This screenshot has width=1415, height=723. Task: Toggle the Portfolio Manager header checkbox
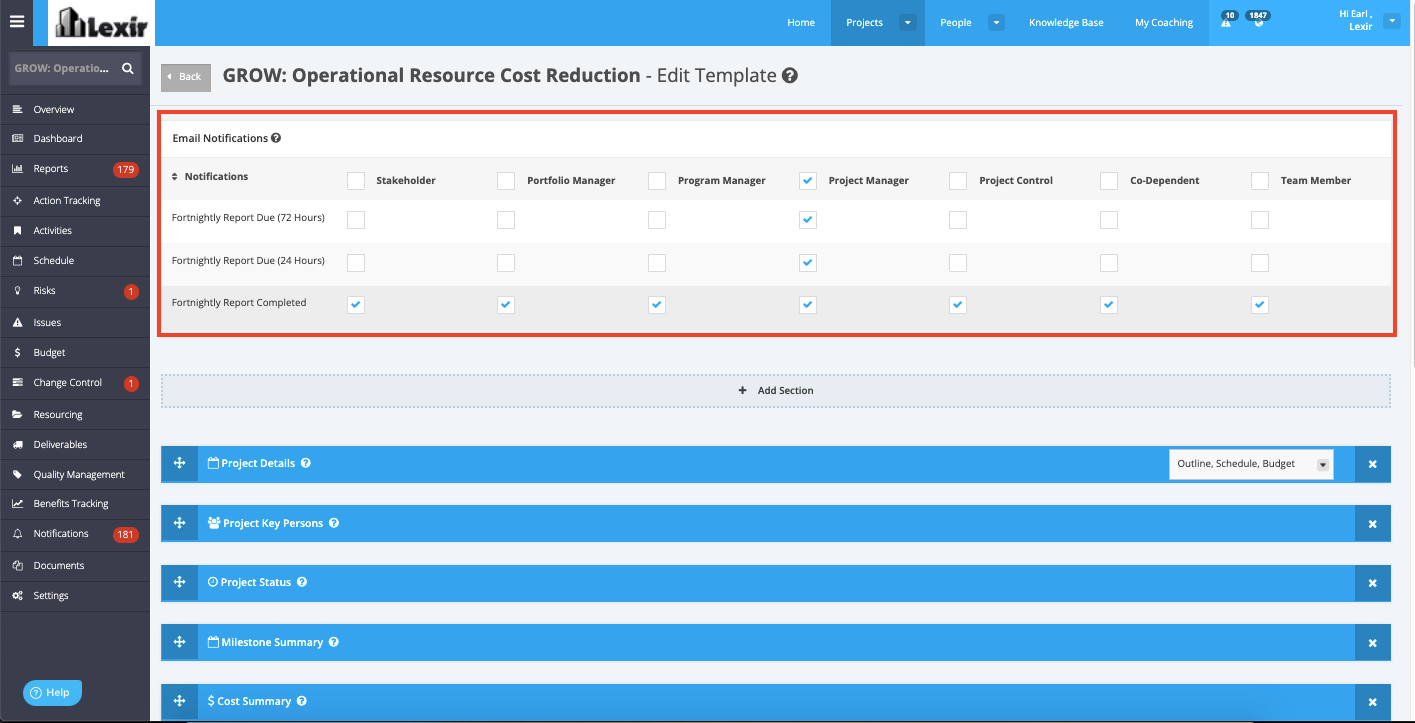pos(506,181)
